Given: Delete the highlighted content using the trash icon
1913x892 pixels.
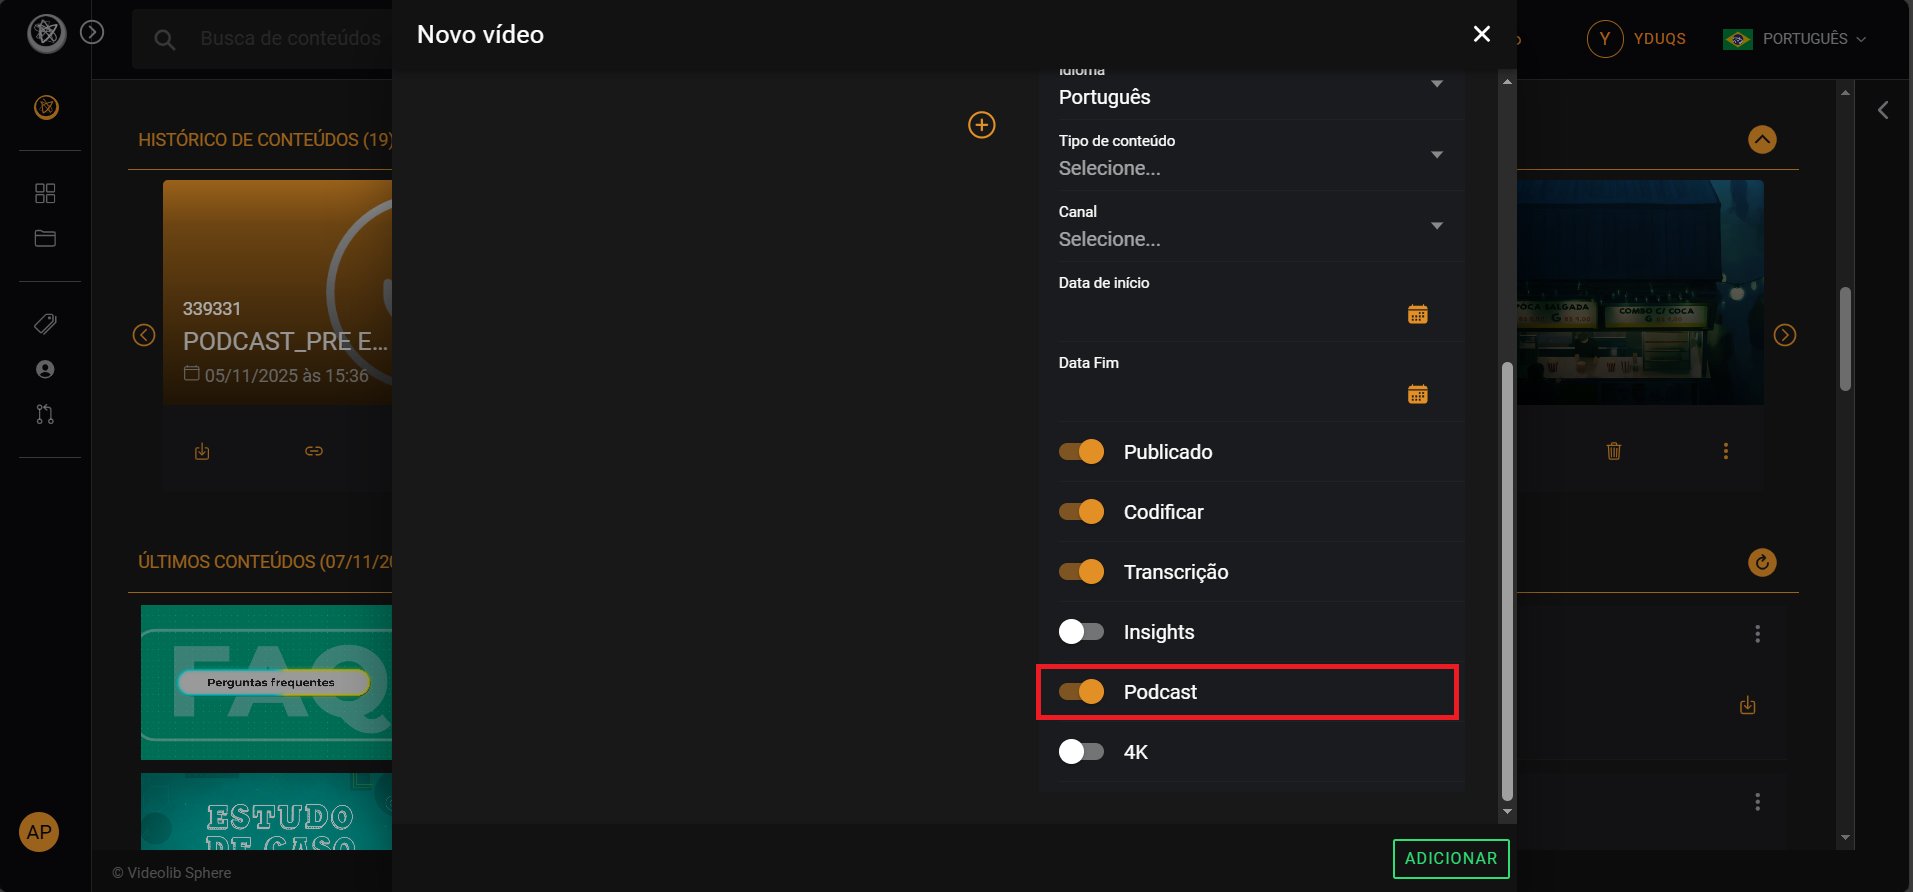Looking at the screenshot, I should coord(1612,450).
